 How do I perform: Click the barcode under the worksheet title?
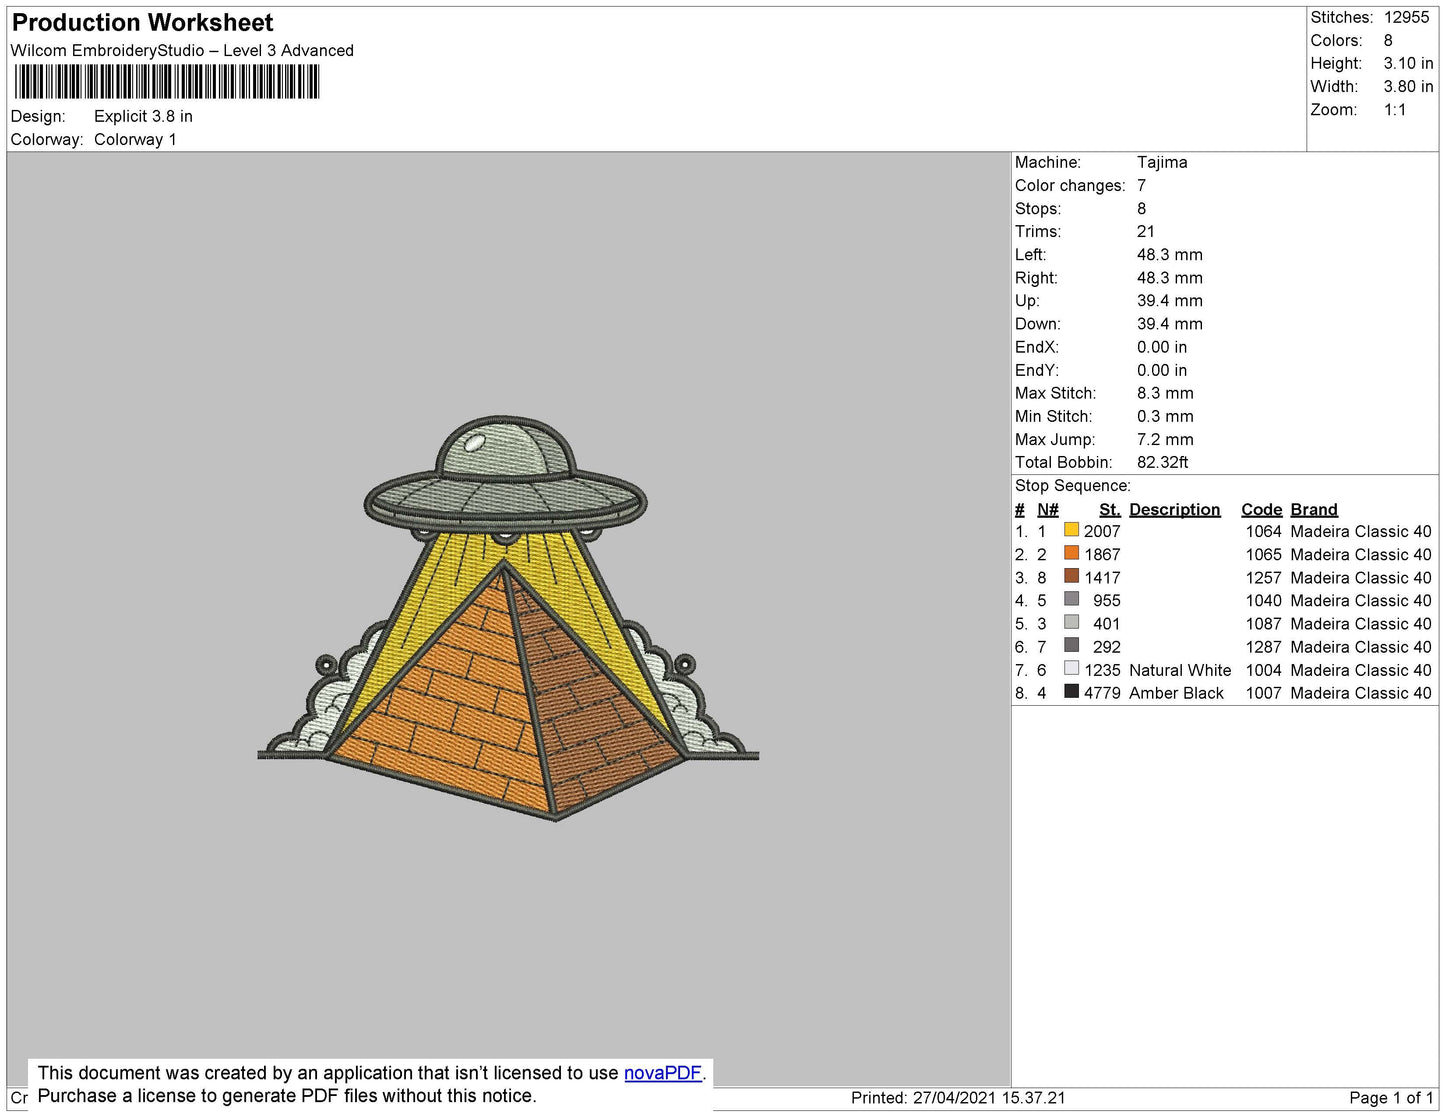click(x=167, y=82)
